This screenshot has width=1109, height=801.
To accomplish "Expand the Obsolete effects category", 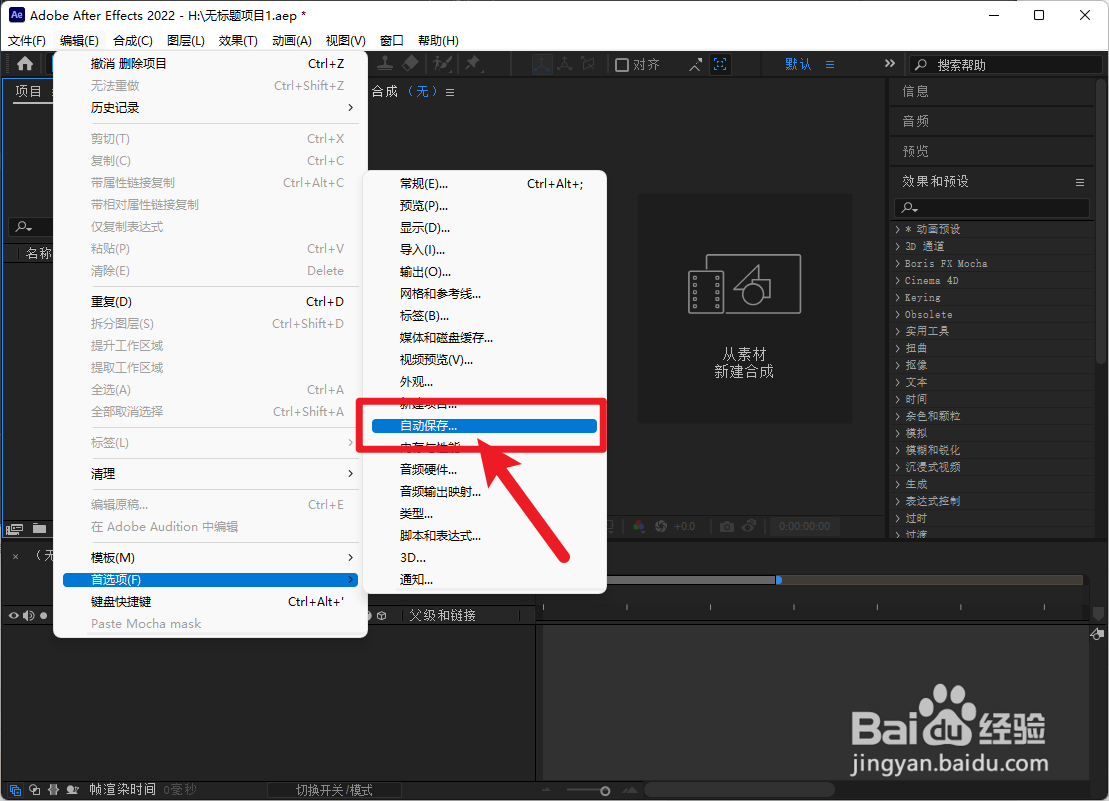I will click(x=898, y=315).
